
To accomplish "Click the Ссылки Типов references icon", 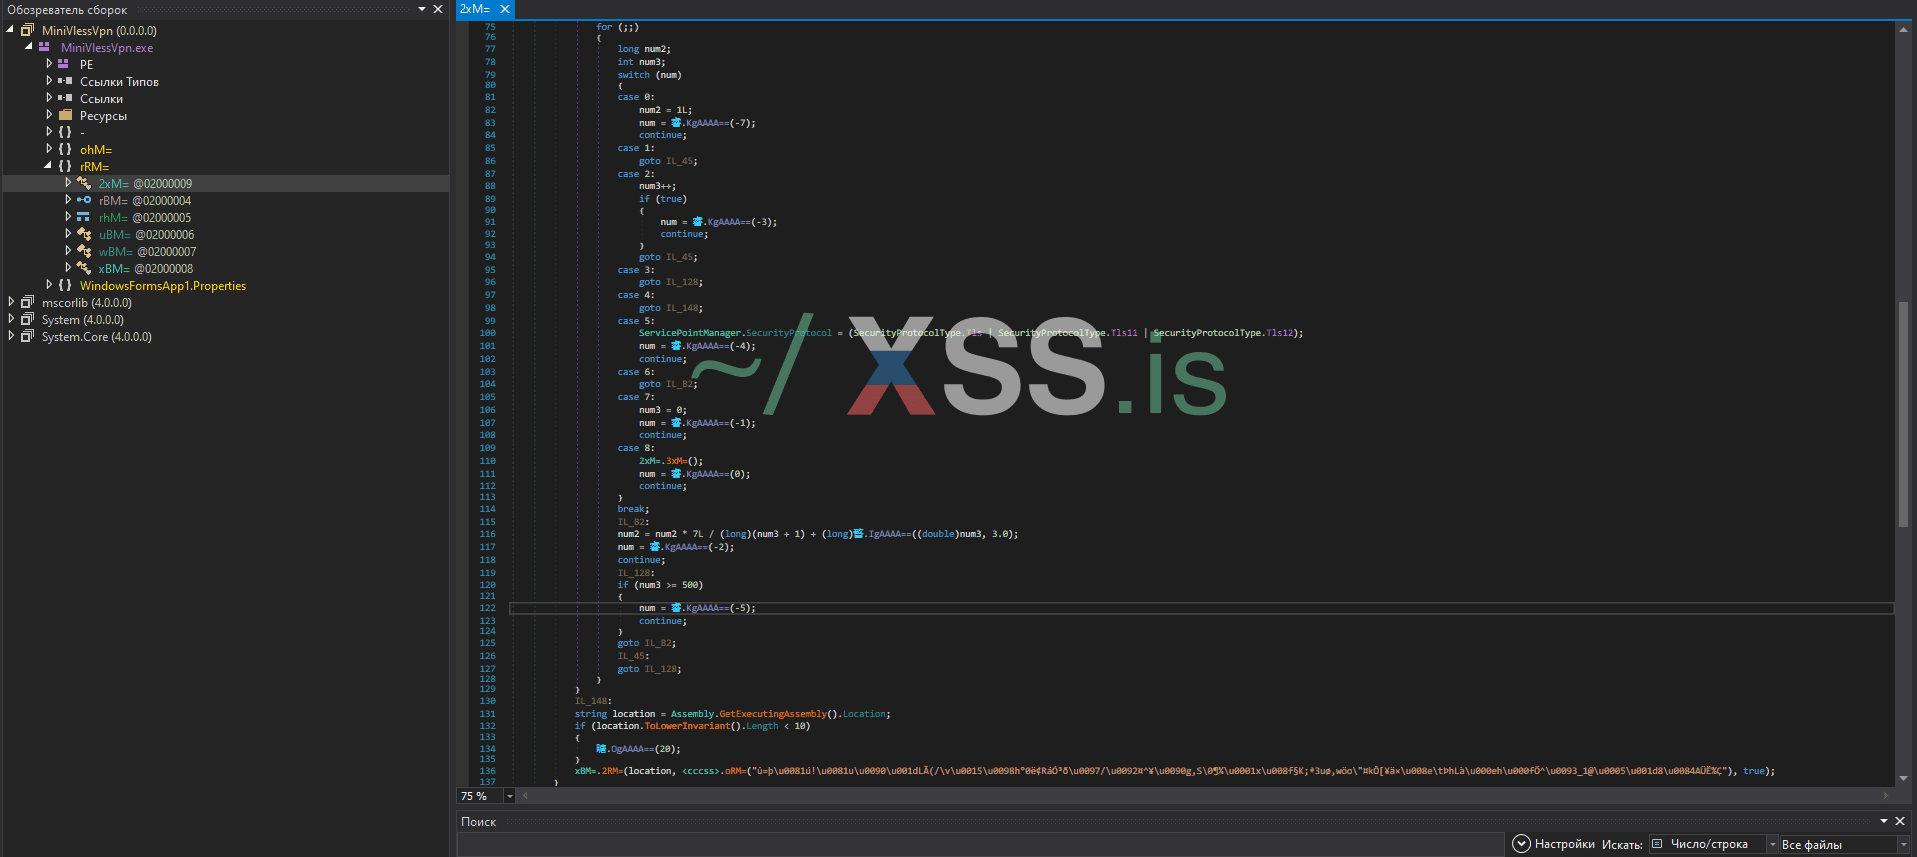I will (65, 81).
